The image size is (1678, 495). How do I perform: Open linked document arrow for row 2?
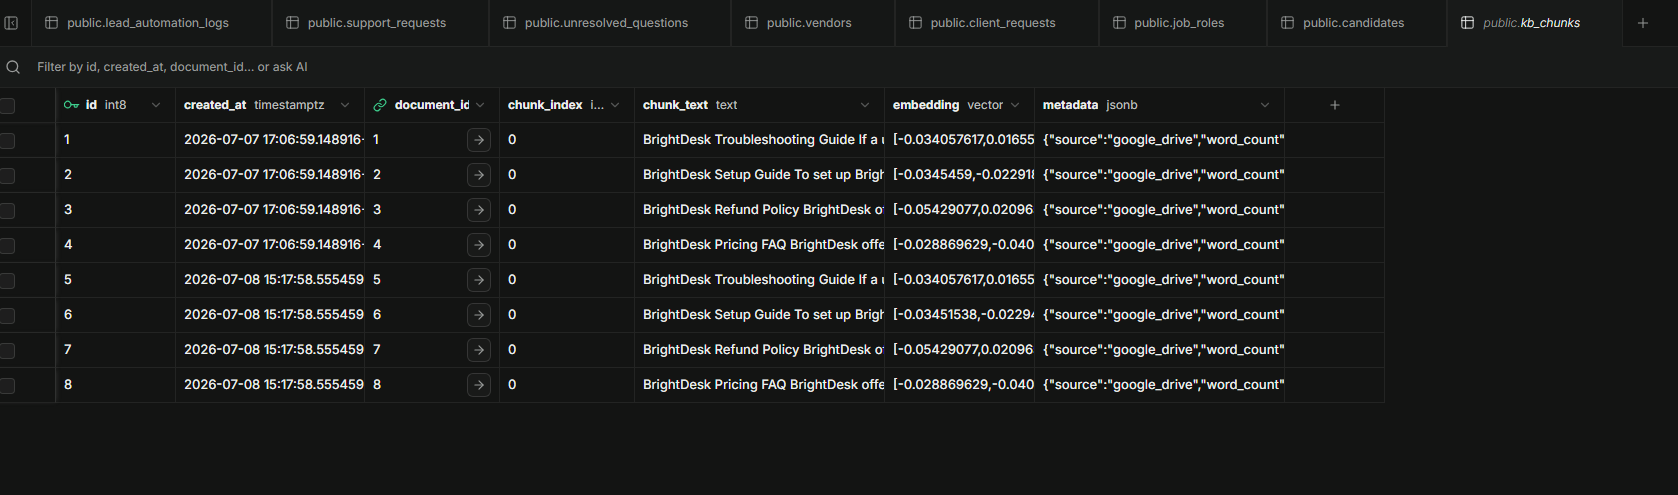tap(479, 175)
